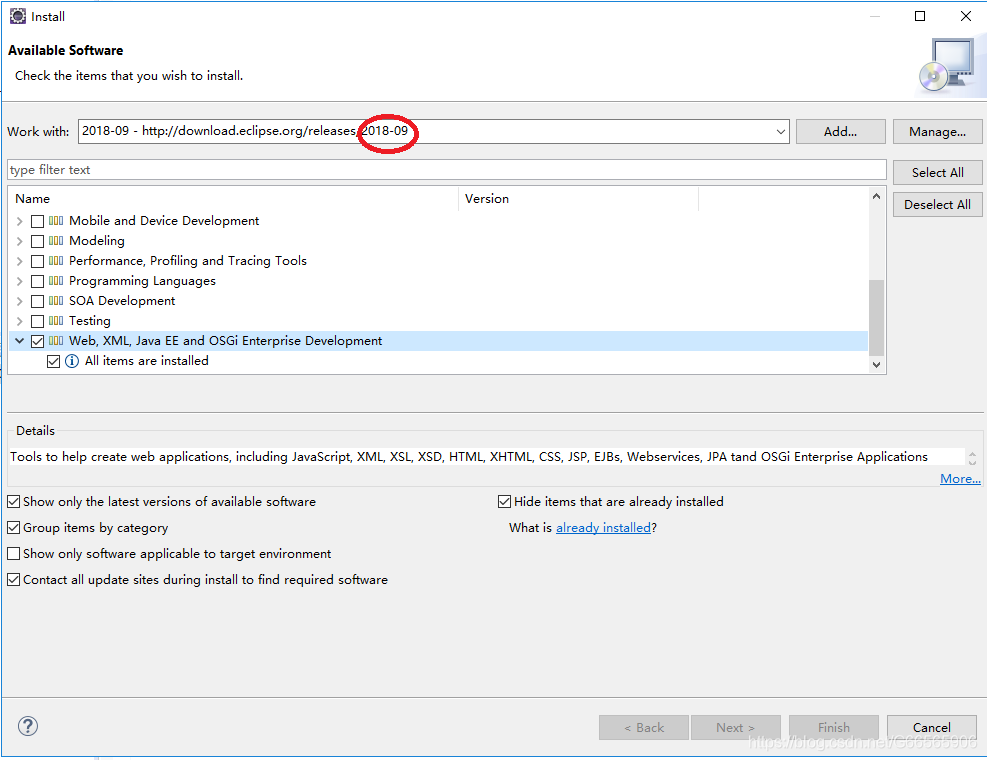Check the Programming Languages checkbox
The width and height of the screenshot is (987, 761).
[37, 281]
